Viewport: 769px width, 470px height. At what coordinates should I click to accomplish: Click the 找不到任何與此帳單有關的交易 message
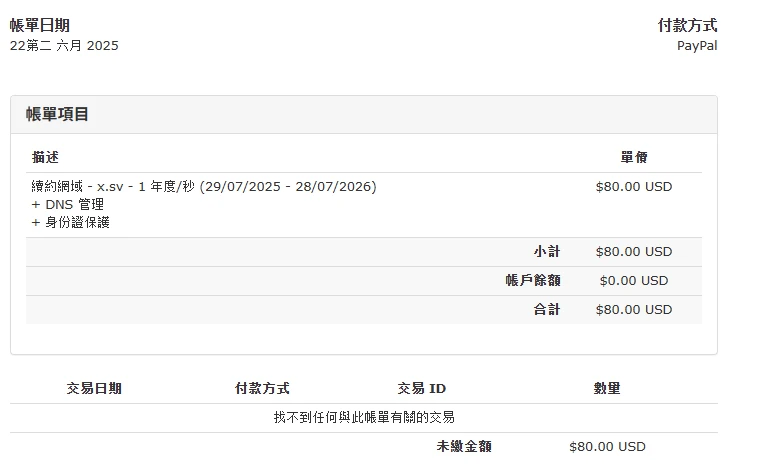tap(364, 417)
